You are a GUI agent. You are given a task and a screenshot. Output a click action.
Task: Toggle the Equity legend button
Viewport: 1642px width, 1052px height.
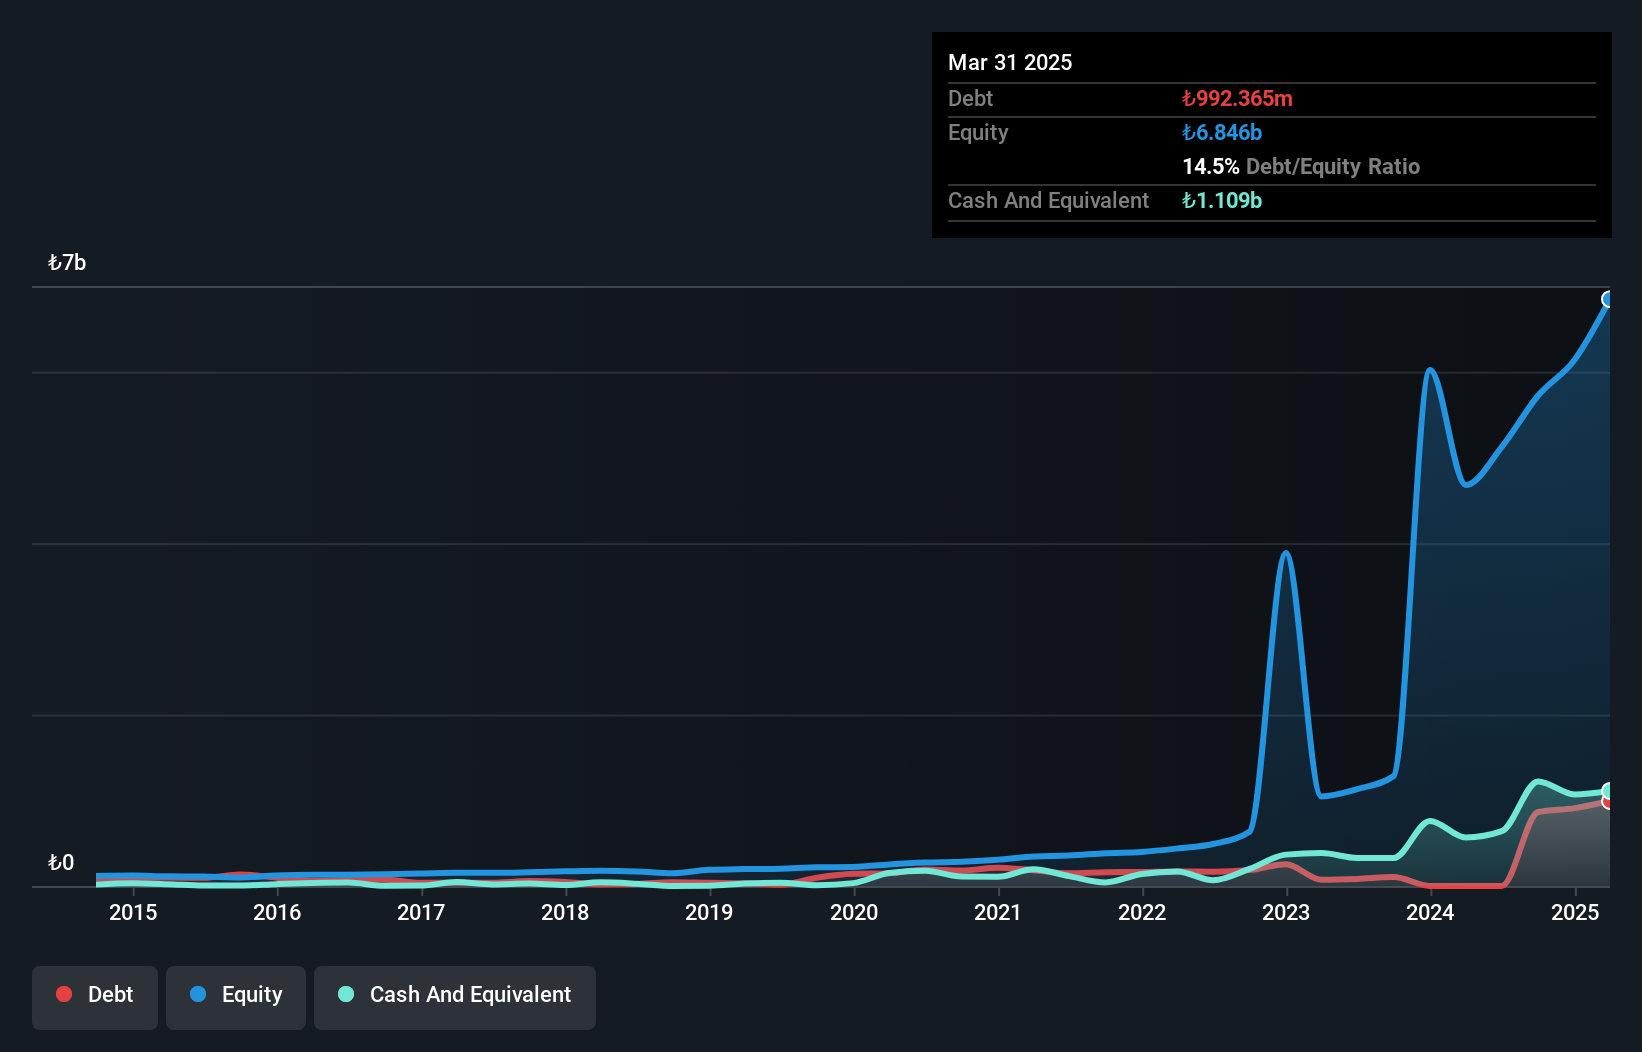(x=236, y=997)
